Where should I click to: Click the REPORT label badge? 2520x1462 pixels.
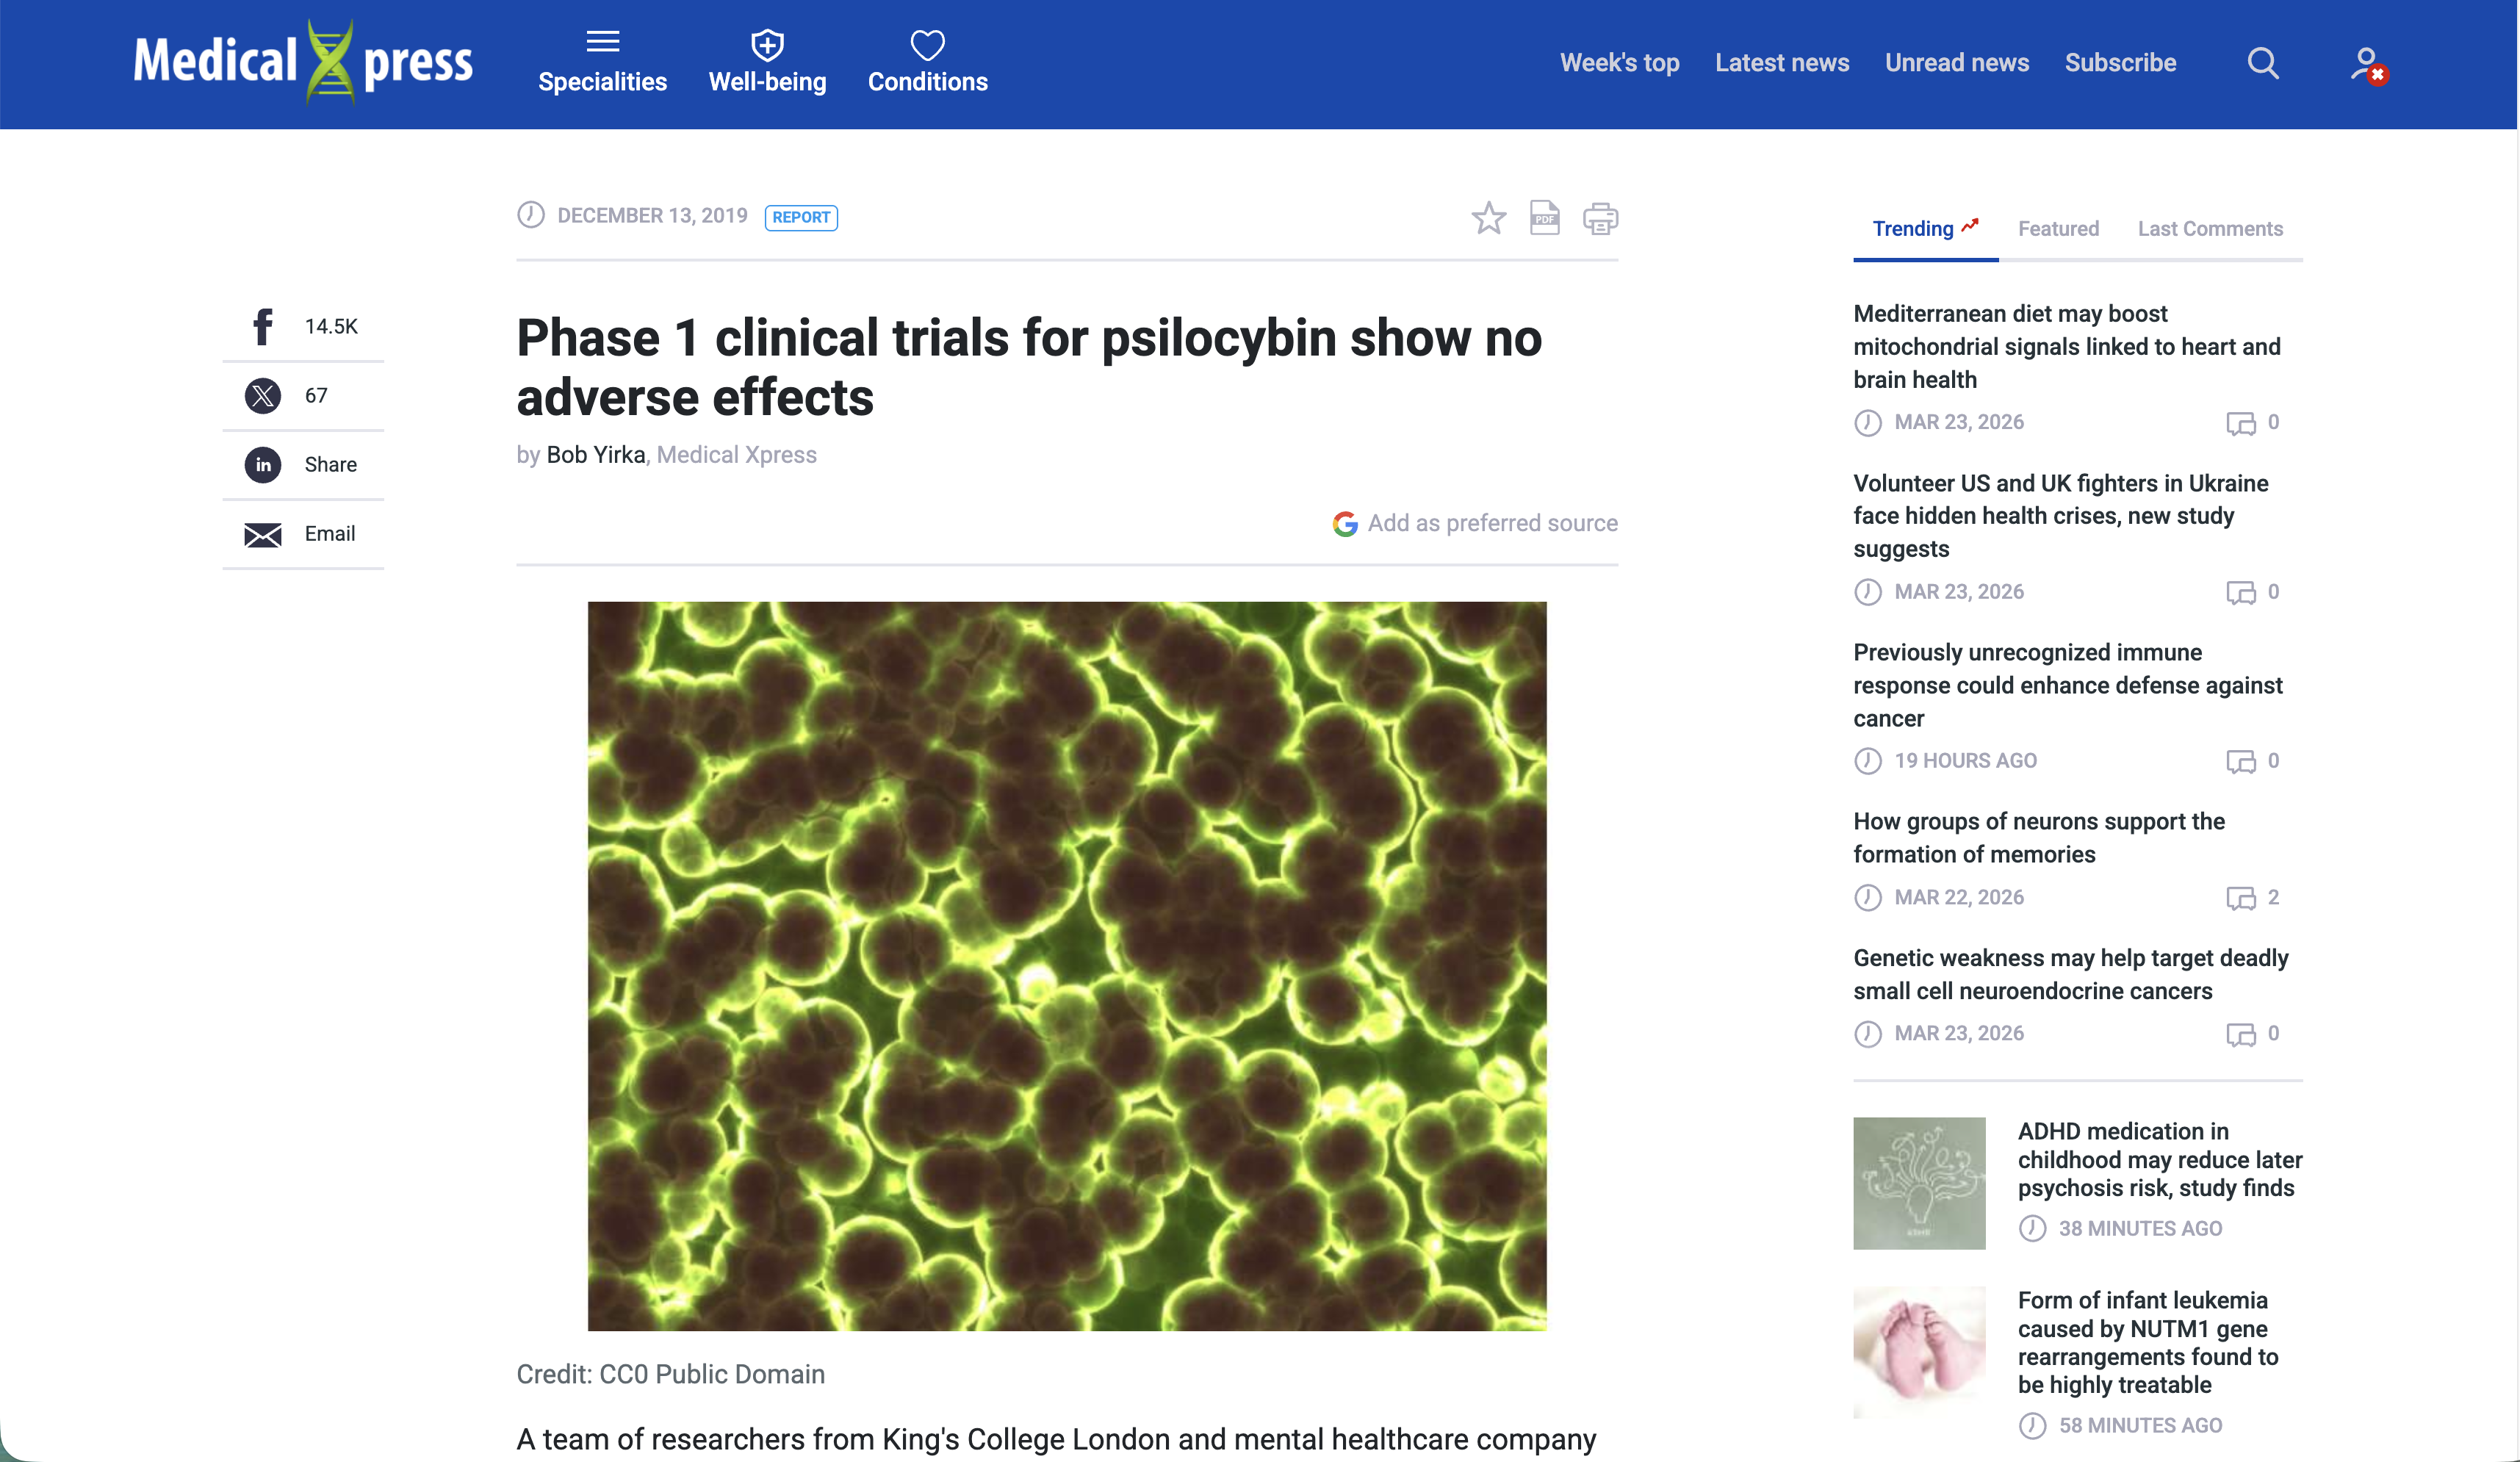801,217
